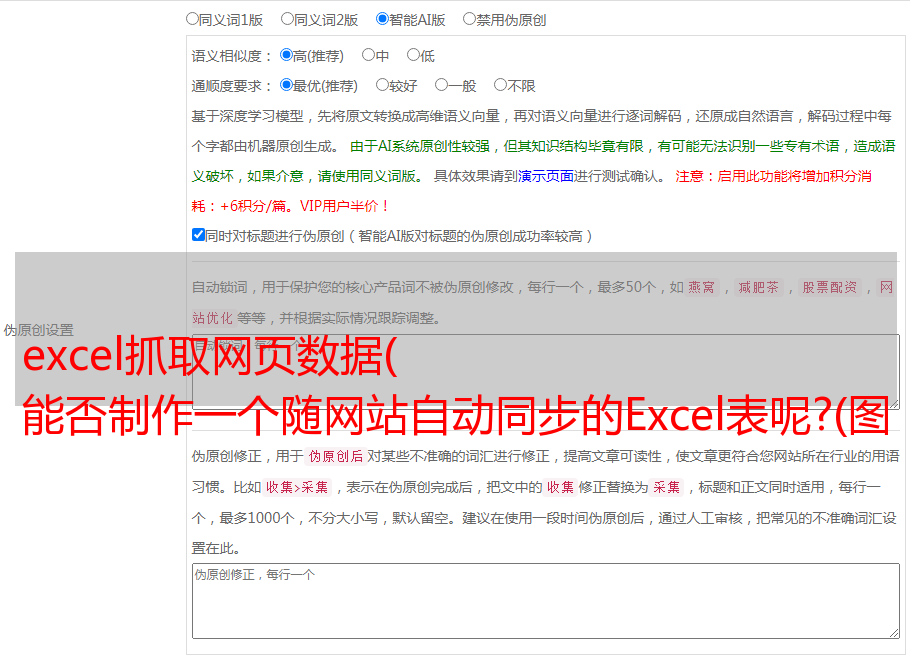Image resolution: width=911 pixels, height=658 pixels.
Task: Select the 同义词1版 radio option
Action: point(192,19)
